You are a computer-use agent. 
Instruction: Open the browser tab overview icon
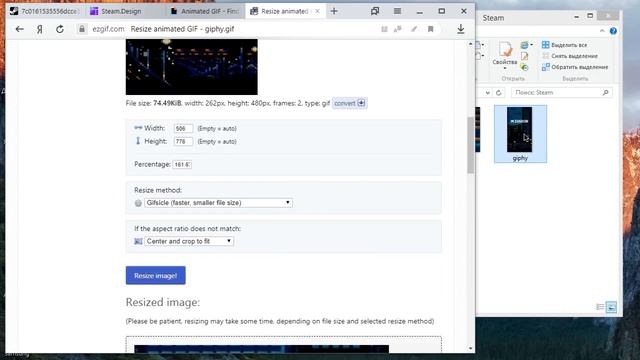click(375, 11)
